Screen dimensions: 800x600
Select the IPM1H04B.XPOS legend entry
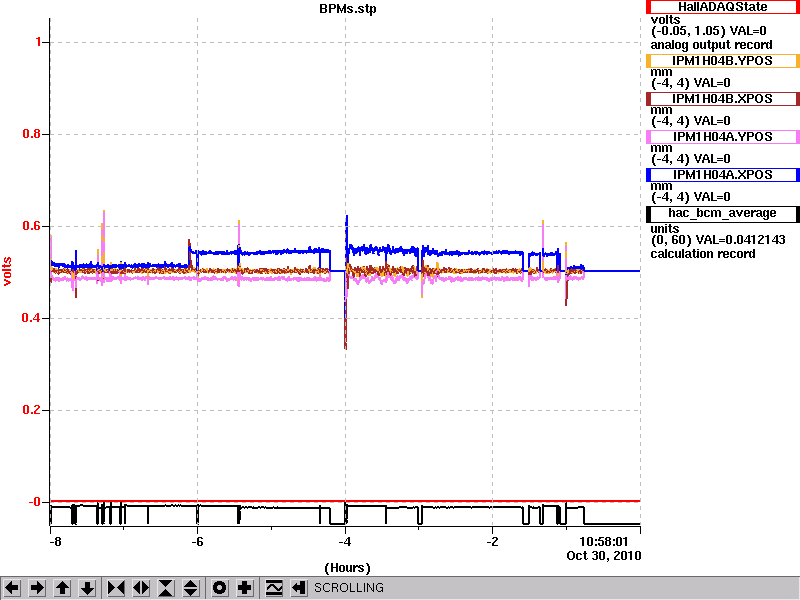(x=722, y=98)
